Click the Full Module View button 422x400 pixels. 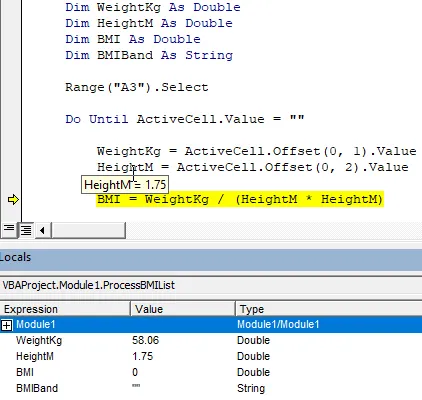(26, 230)
